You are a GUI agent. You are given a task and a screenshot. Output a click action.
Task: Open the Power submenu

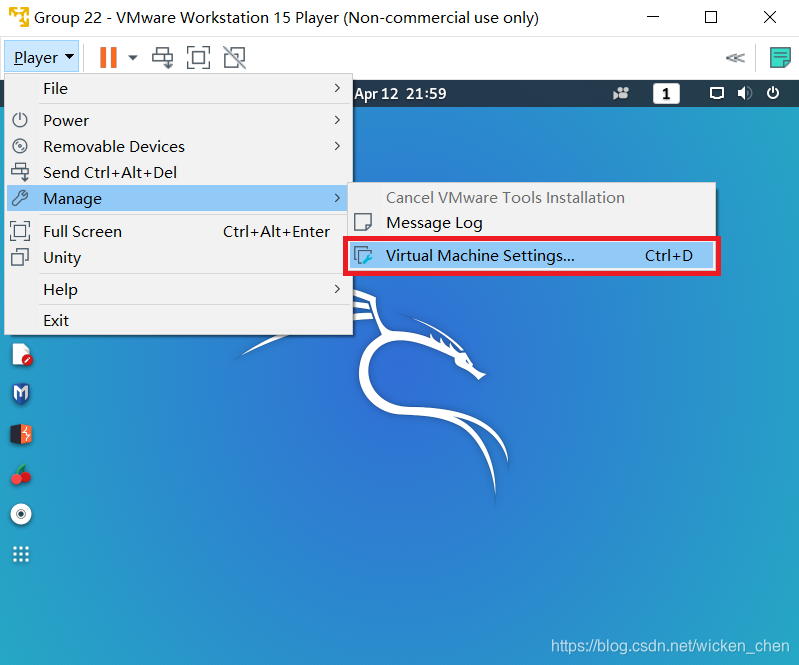(178, 120)
